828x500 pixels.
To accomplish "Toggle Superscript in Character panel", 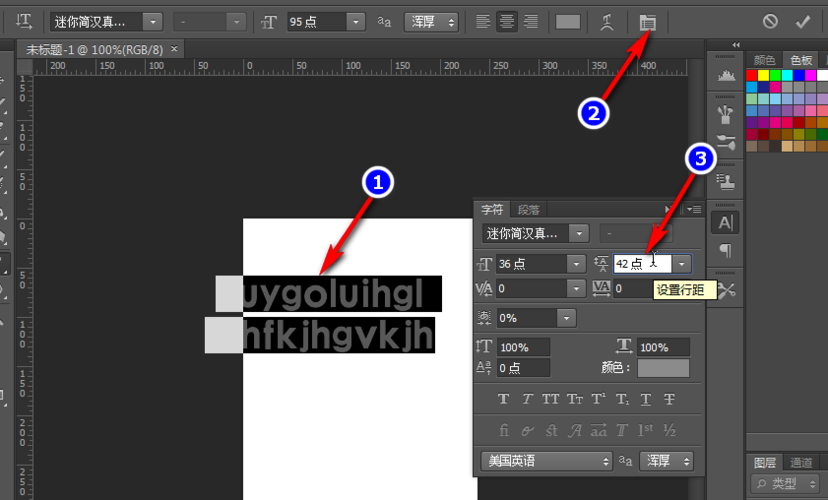I will [598, 399].
